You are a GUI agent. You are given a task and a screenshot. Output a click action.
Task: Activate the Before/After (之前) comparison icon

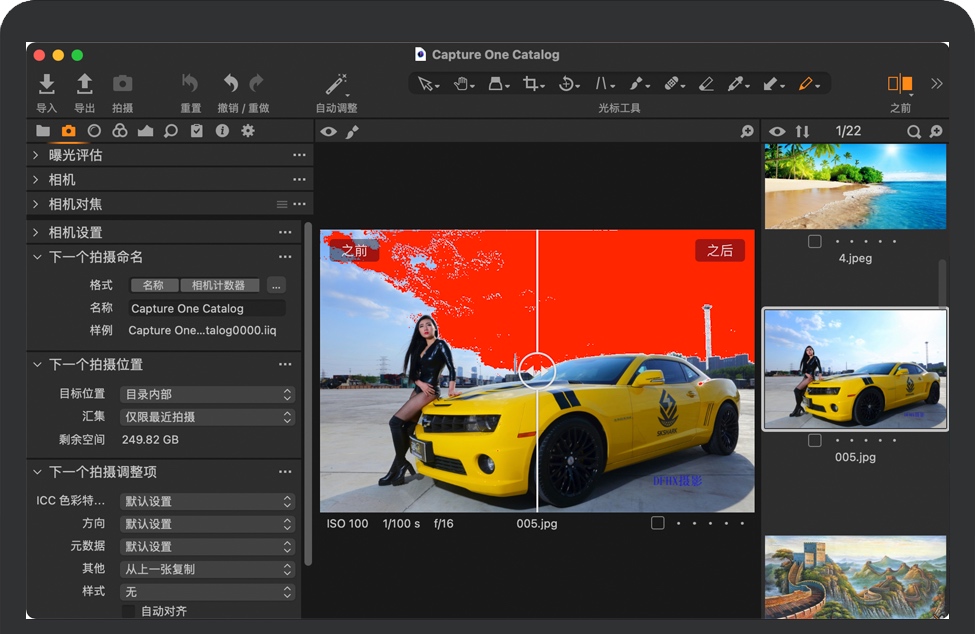point(900,84)
